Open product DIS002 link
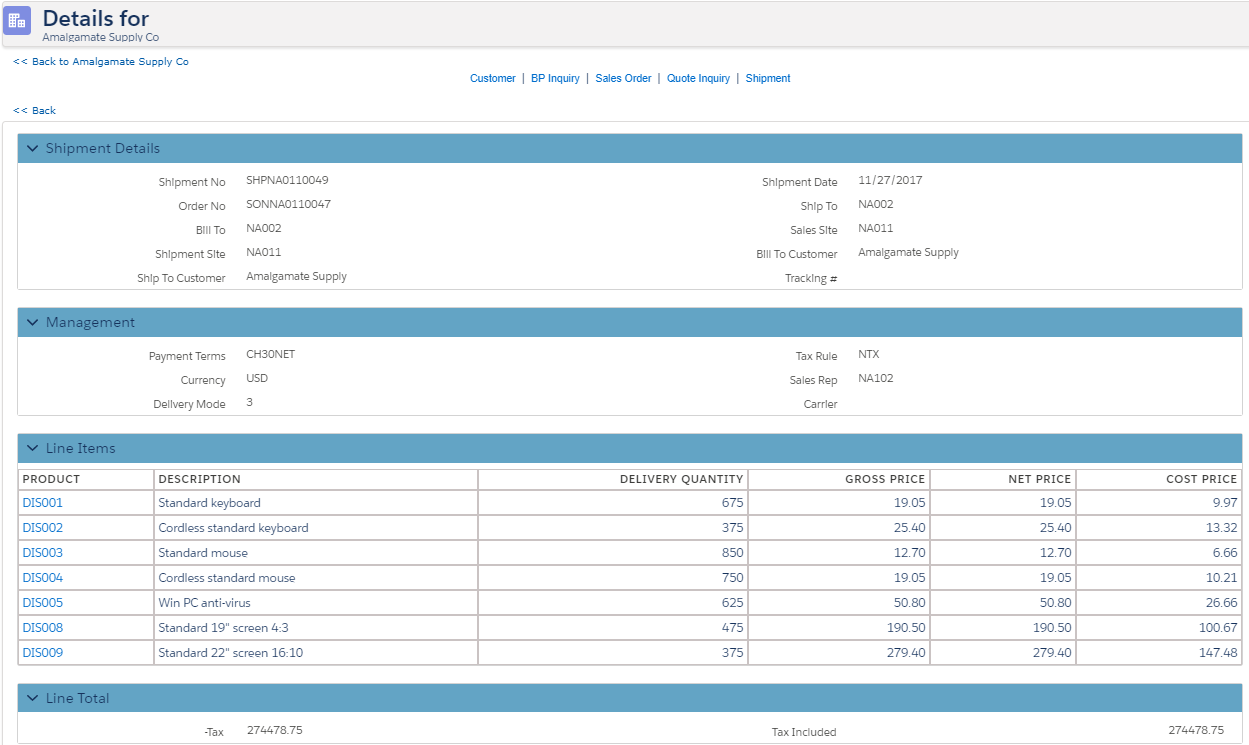 click(x=43, y=528)
